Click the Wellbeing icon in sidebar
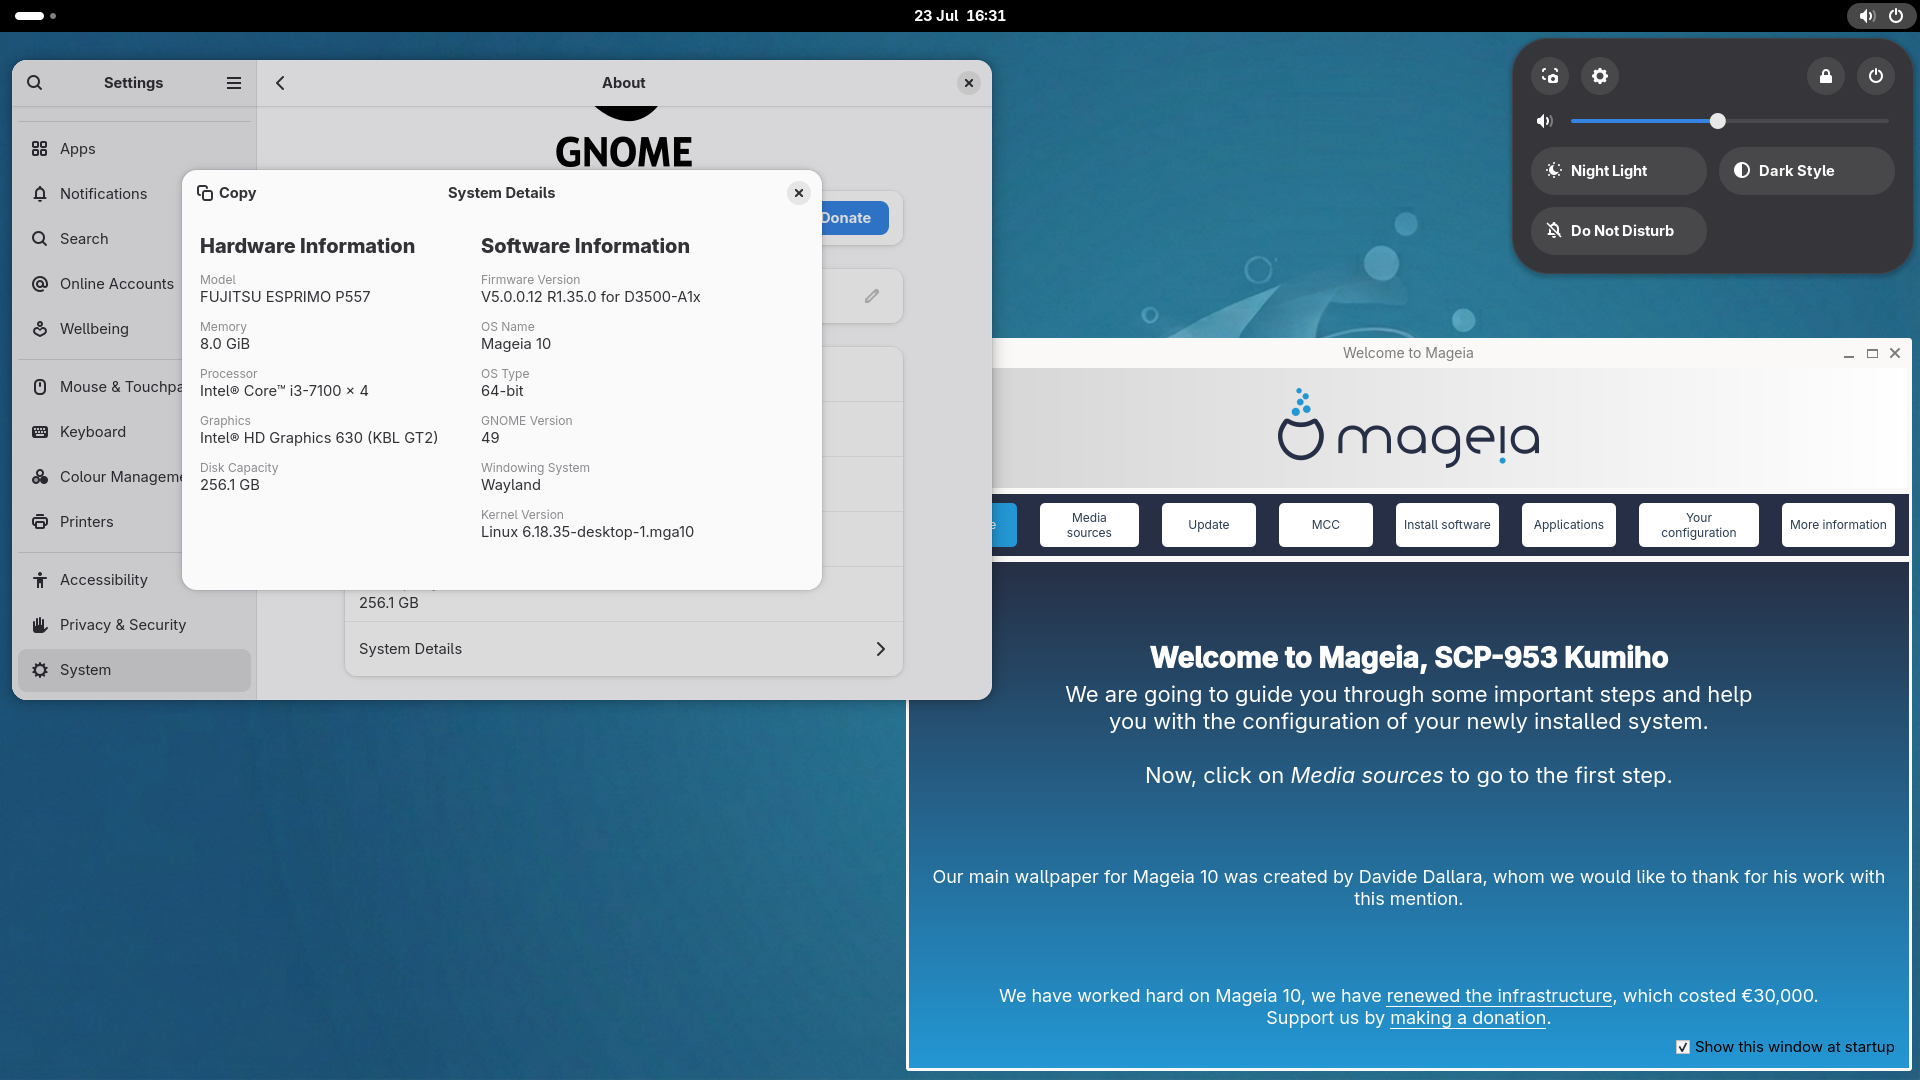Image resolution: width=1920 pixels, height=1080 pixels. (40, 329)
